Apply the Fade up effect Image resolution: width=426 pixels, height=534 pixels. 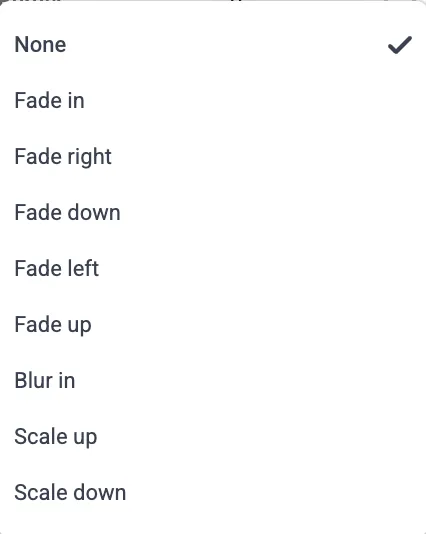pyautogui.click(x=213, y=324)
